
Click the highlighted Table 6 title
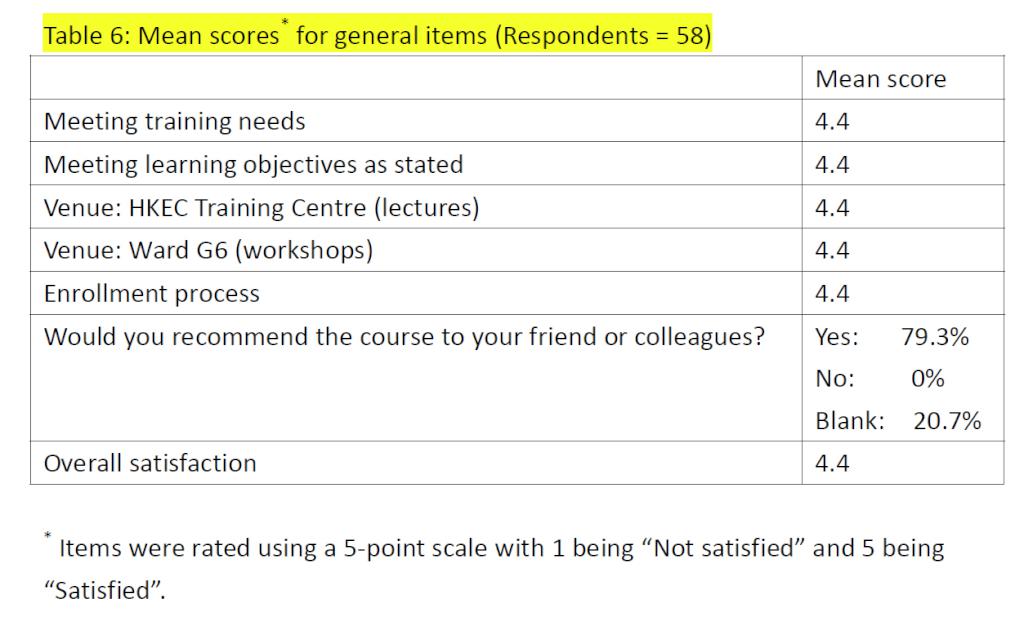[x=377, y=34]
